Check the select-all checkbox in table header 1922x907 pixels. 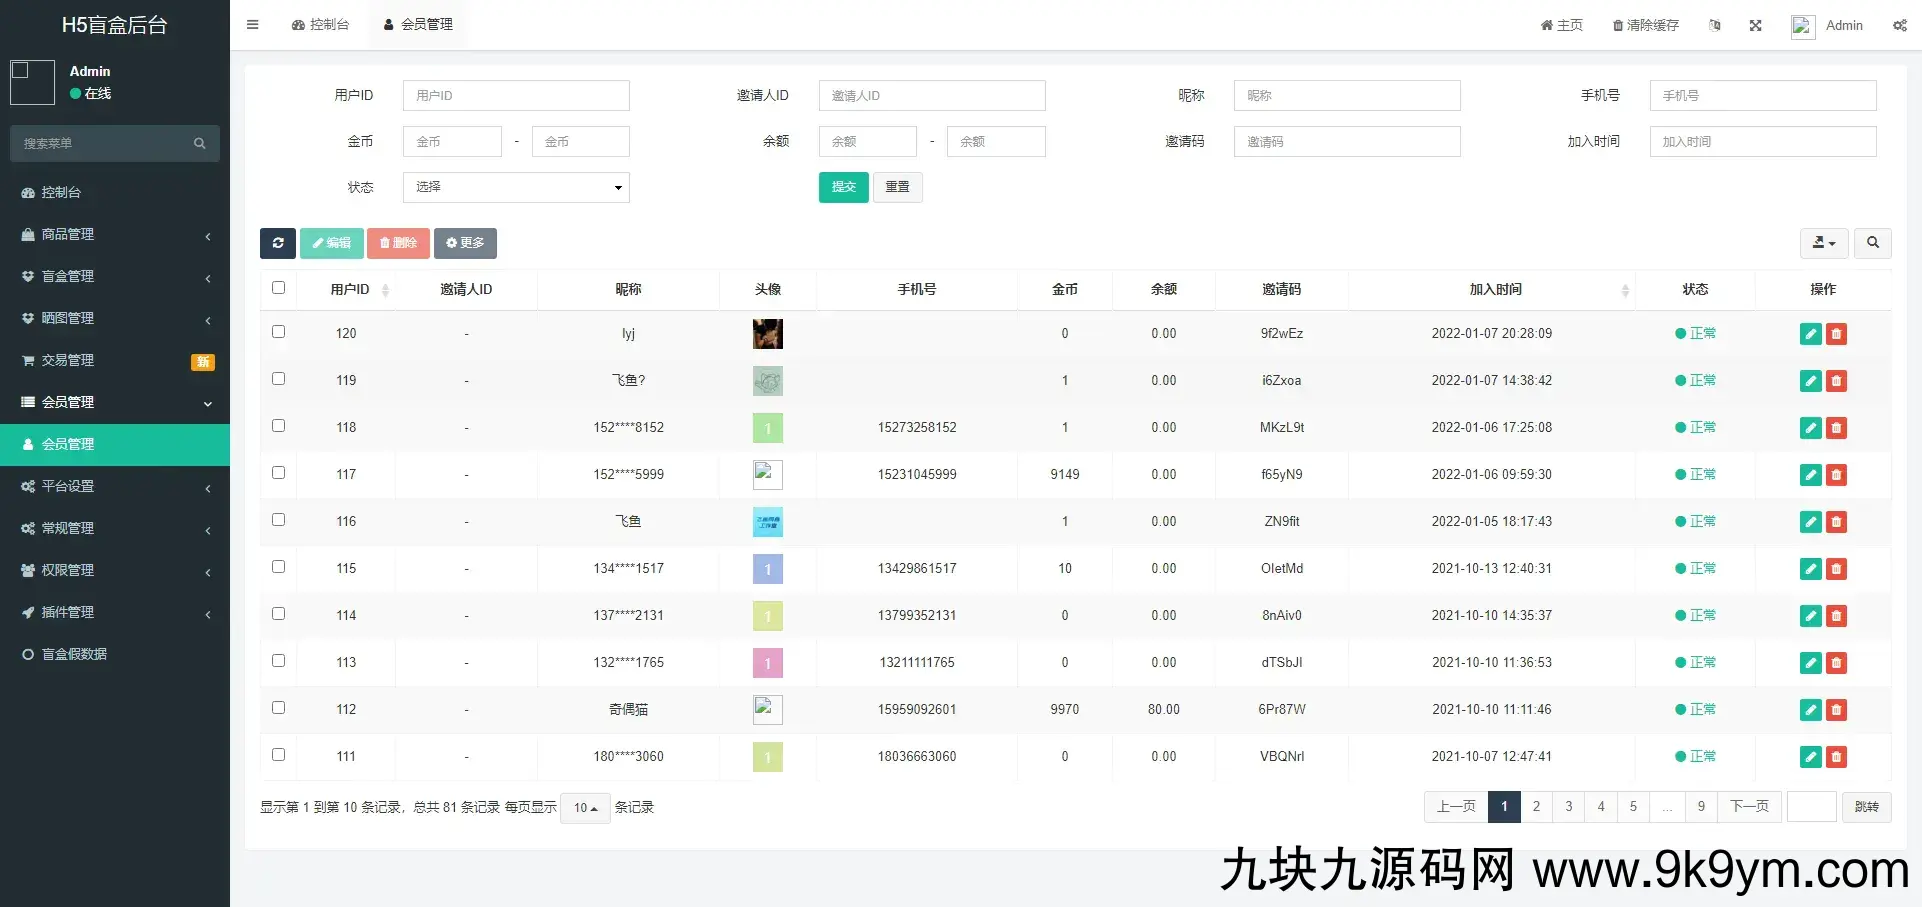[278, 287]
